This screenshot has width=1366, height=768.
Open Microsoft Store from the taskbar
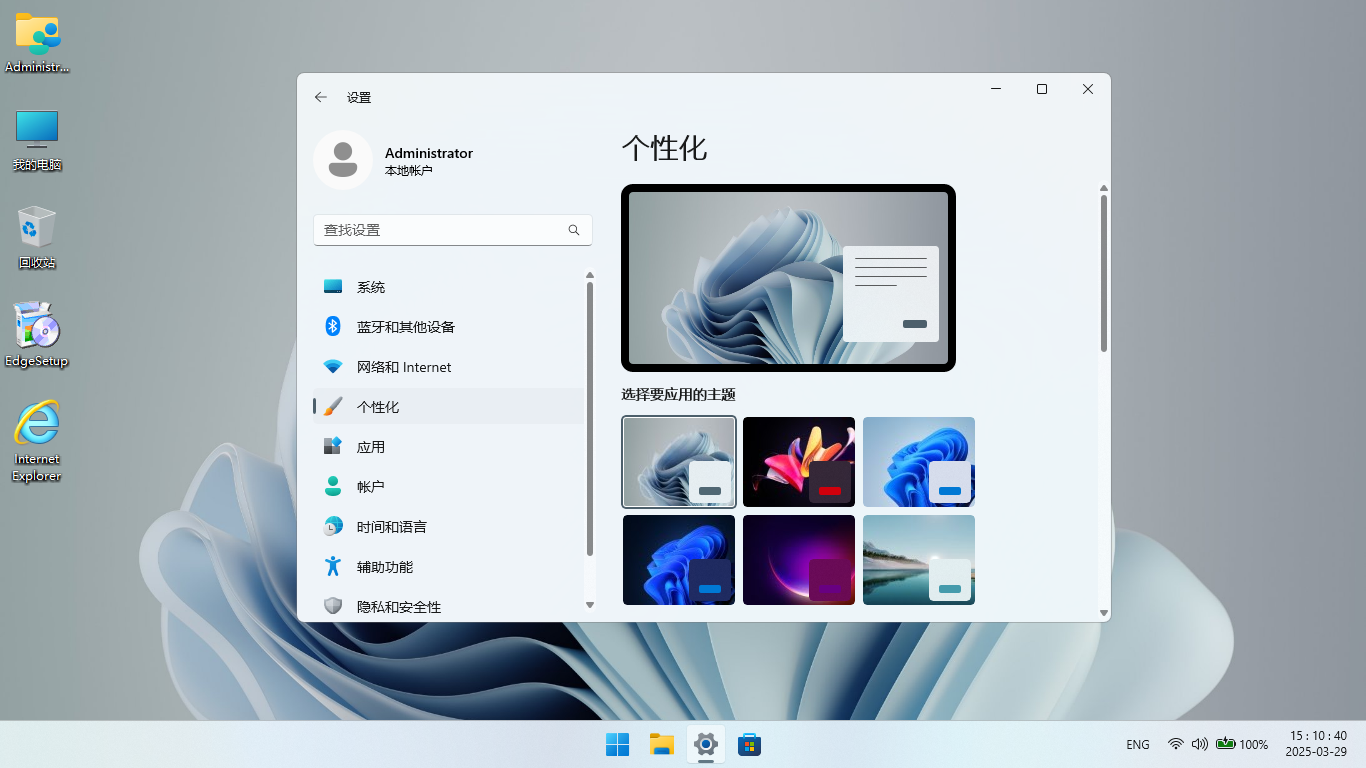tap(750, 744)
